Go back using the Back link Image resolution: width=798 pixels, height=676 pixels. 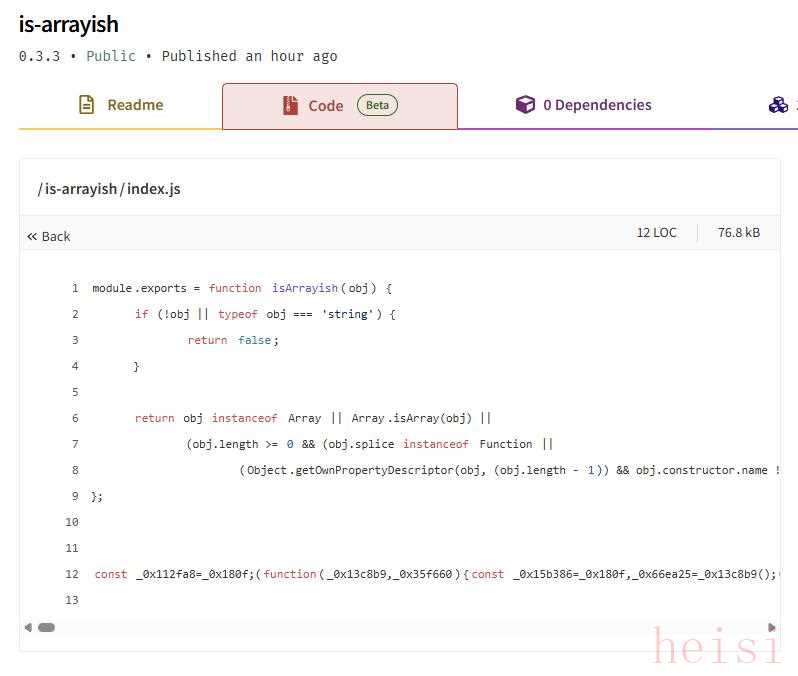point(55,237)
